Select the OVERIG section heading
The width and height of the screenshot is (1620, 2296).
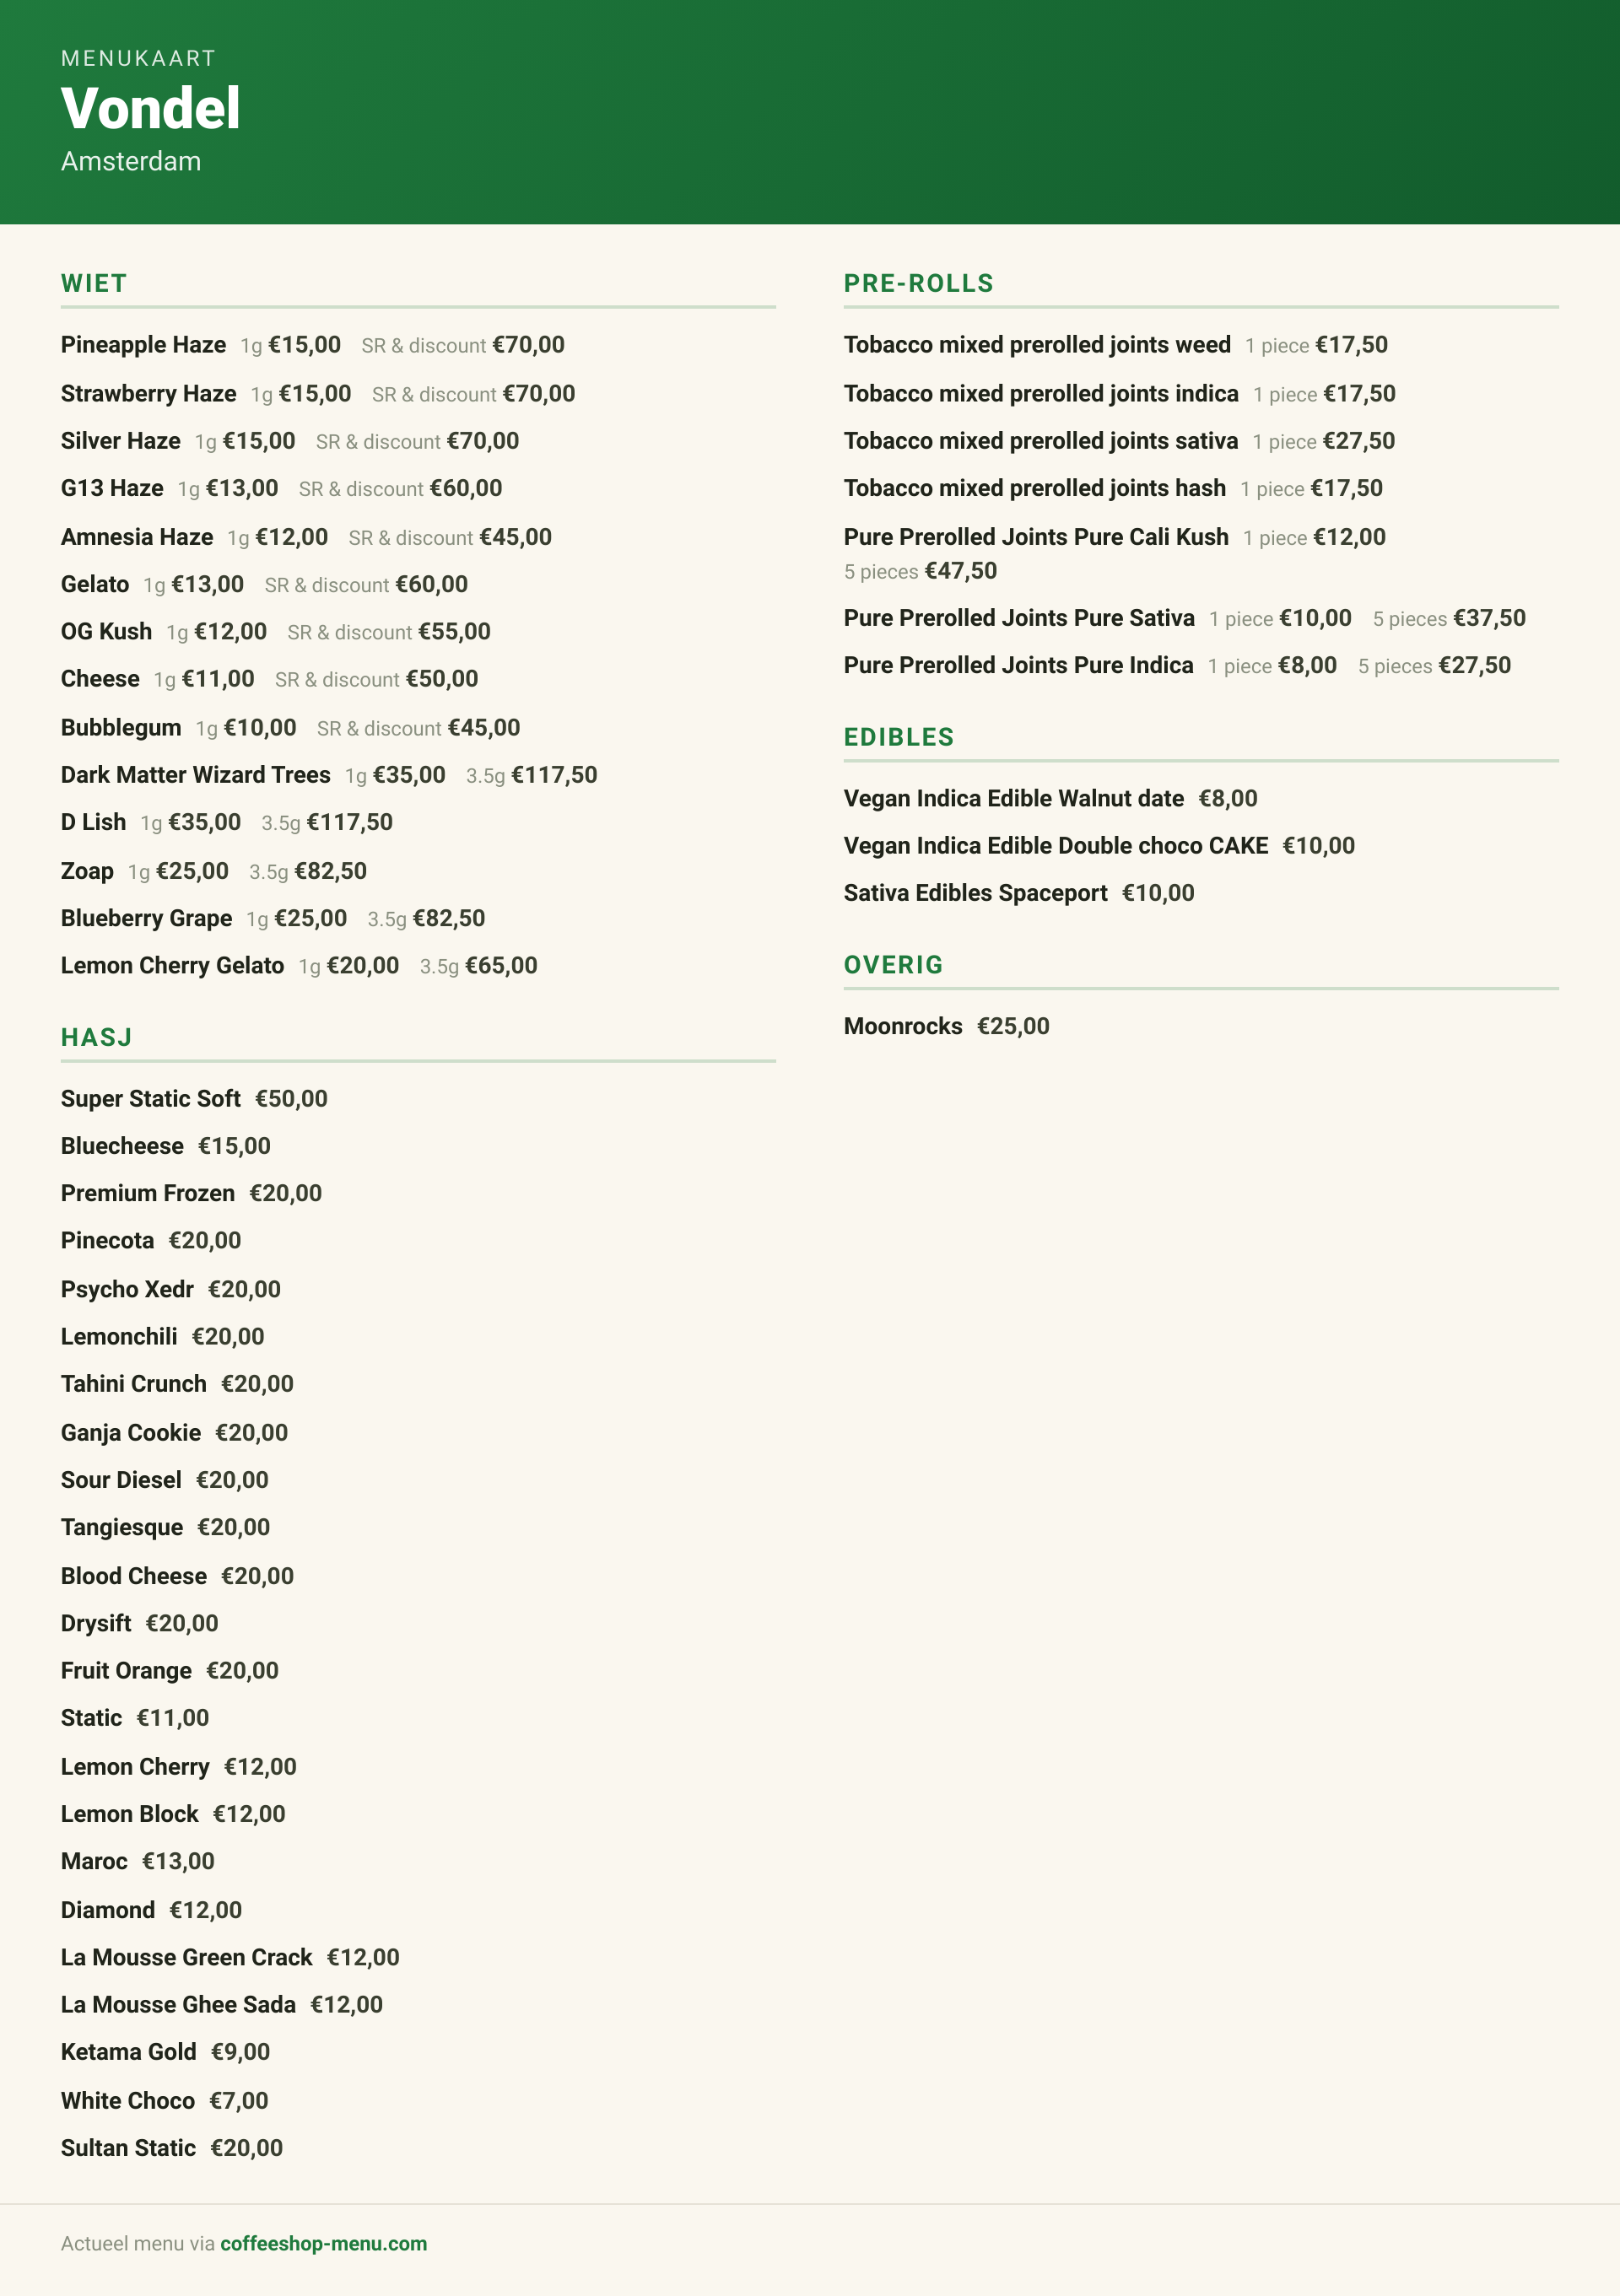894,965
